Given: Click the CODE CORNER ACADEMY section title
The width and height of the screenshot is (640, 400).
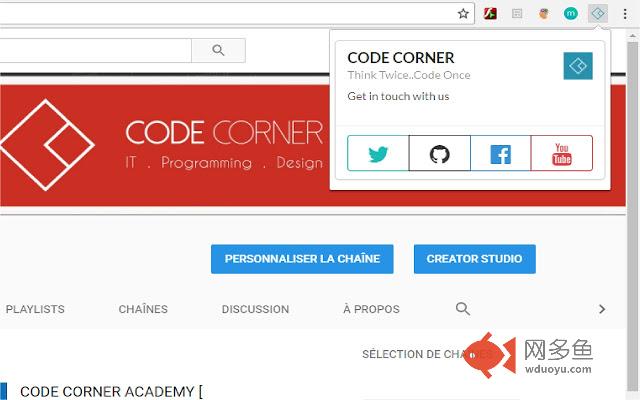Looking at the screenshot, I should pyautogui.click(x=111, y=391).
